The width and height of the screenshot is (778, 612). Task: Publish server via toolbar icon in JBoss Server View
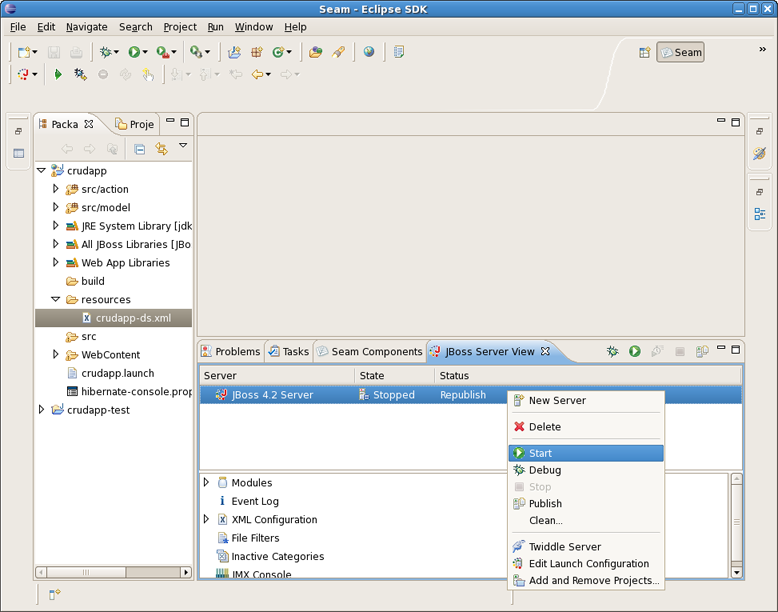click(x=702, y=351)
